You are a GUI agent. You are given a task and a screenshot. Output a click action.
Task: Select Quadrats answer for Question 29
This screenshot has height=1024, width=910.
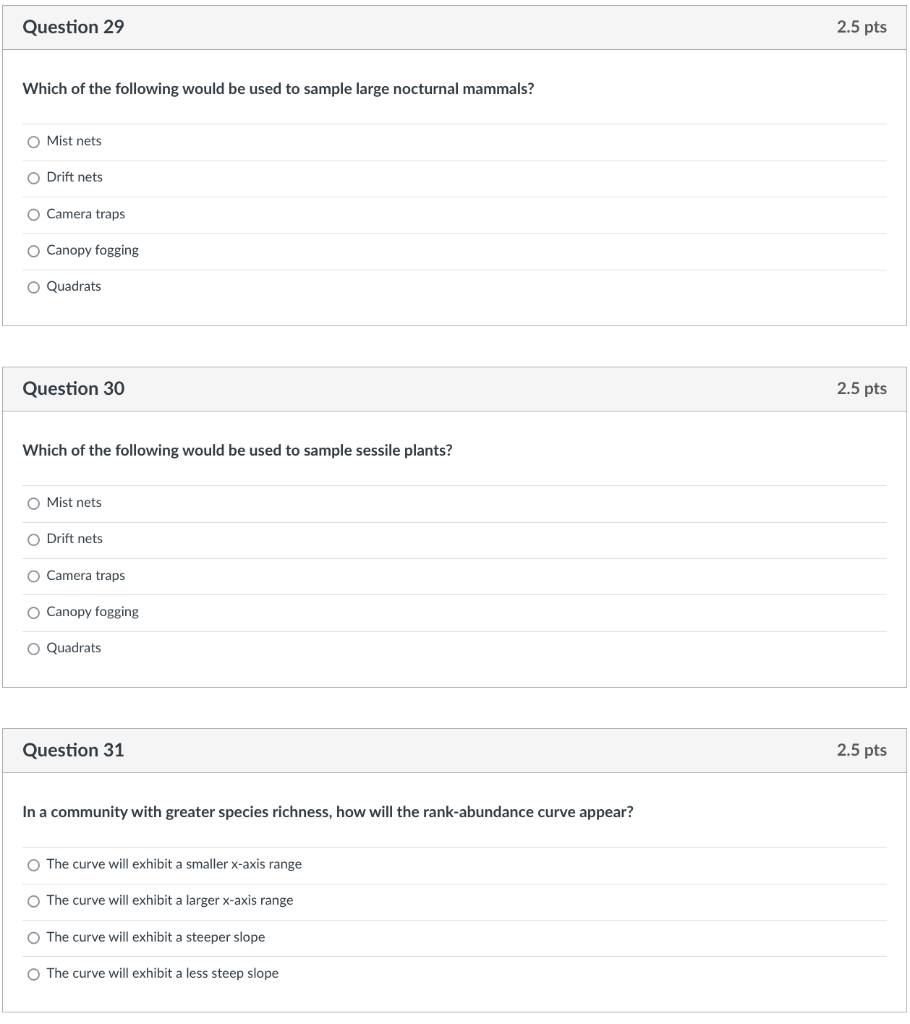point(34,286)
